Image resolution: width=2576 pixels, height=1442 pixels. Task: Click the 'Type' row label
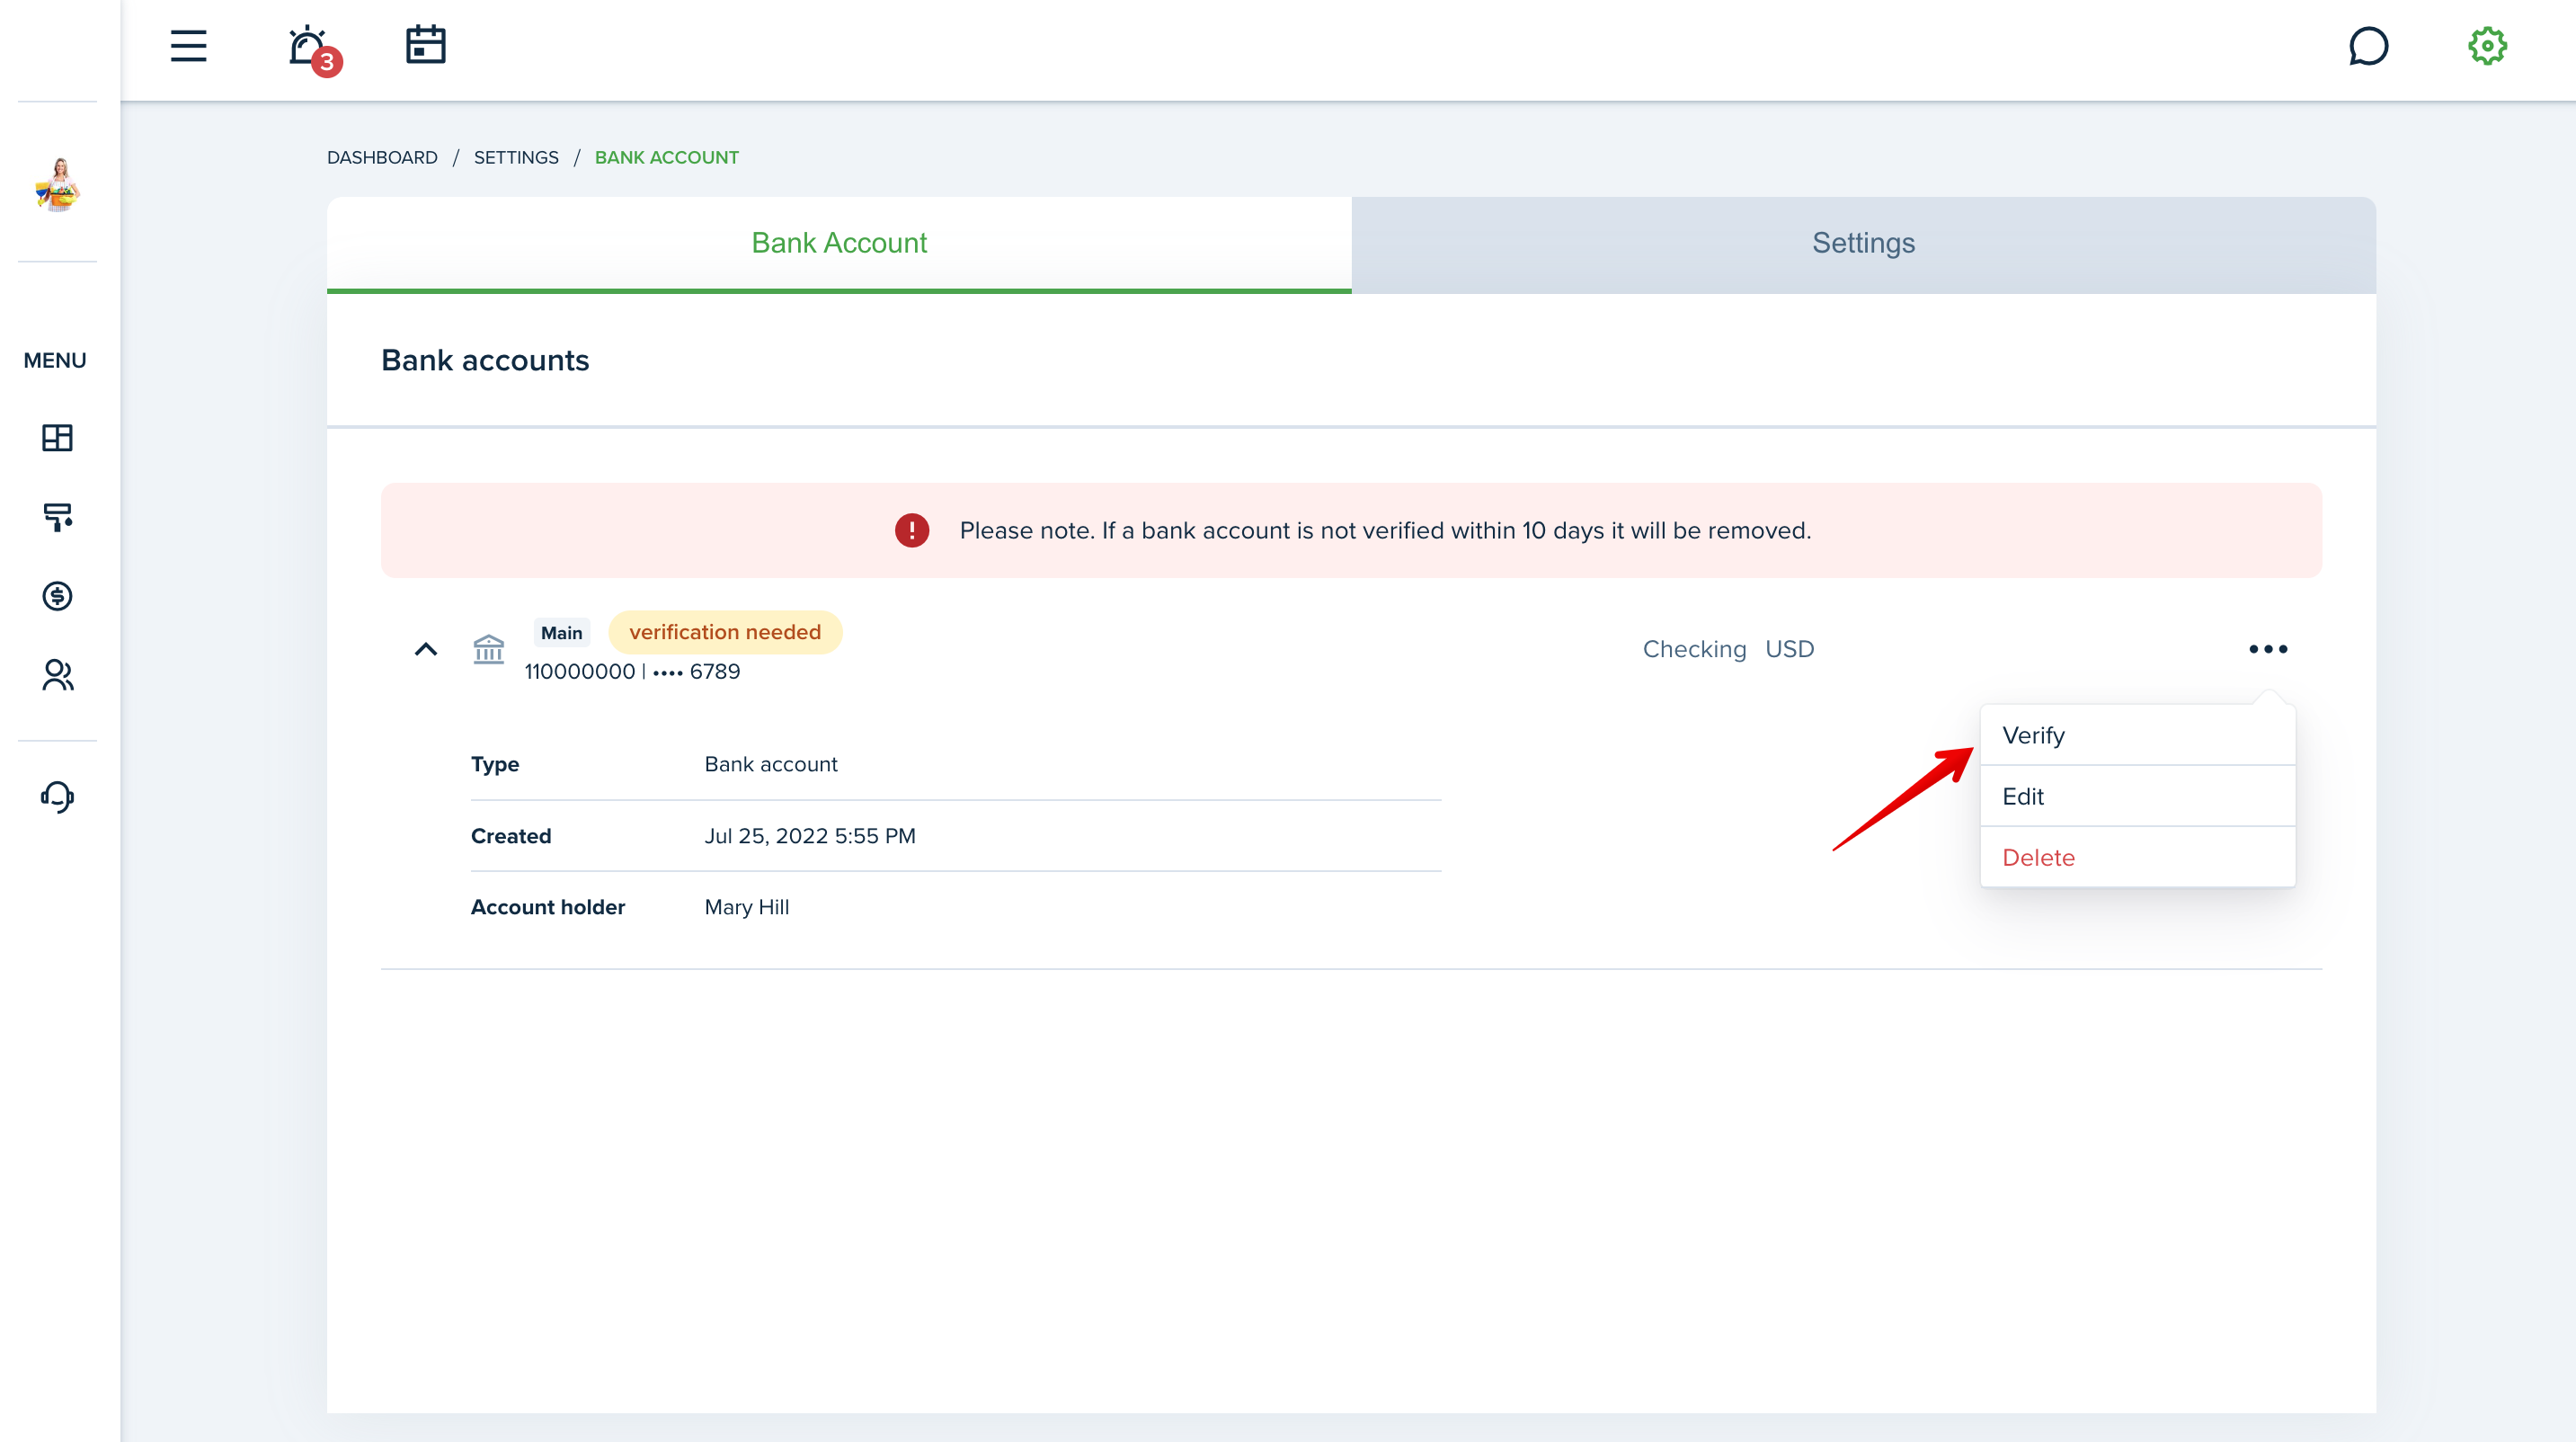point(495,764)
